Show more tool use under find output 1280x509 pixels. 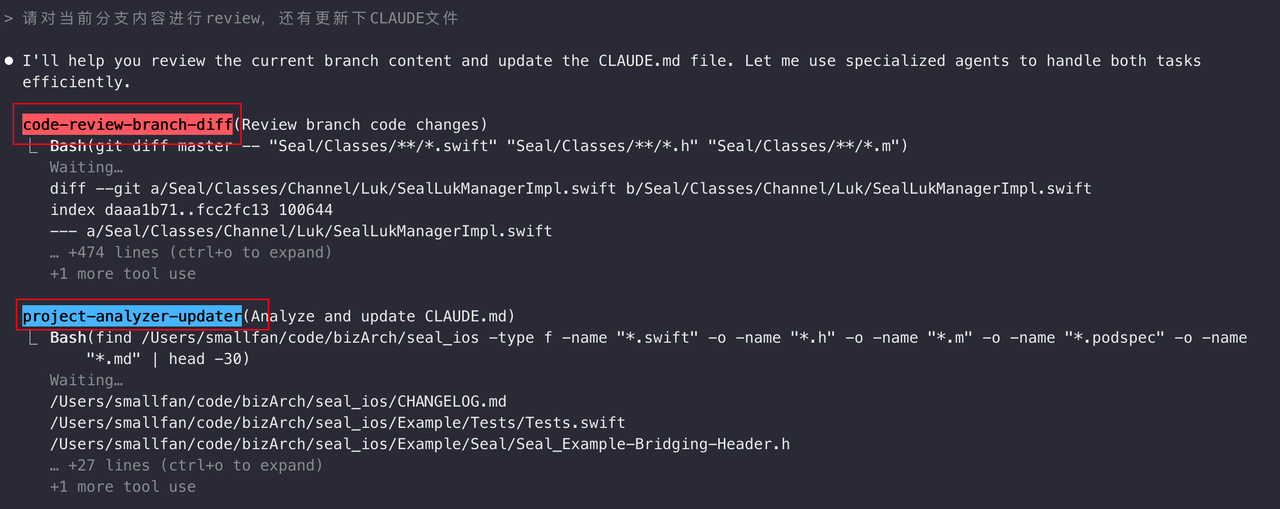[x=122, y=486]
